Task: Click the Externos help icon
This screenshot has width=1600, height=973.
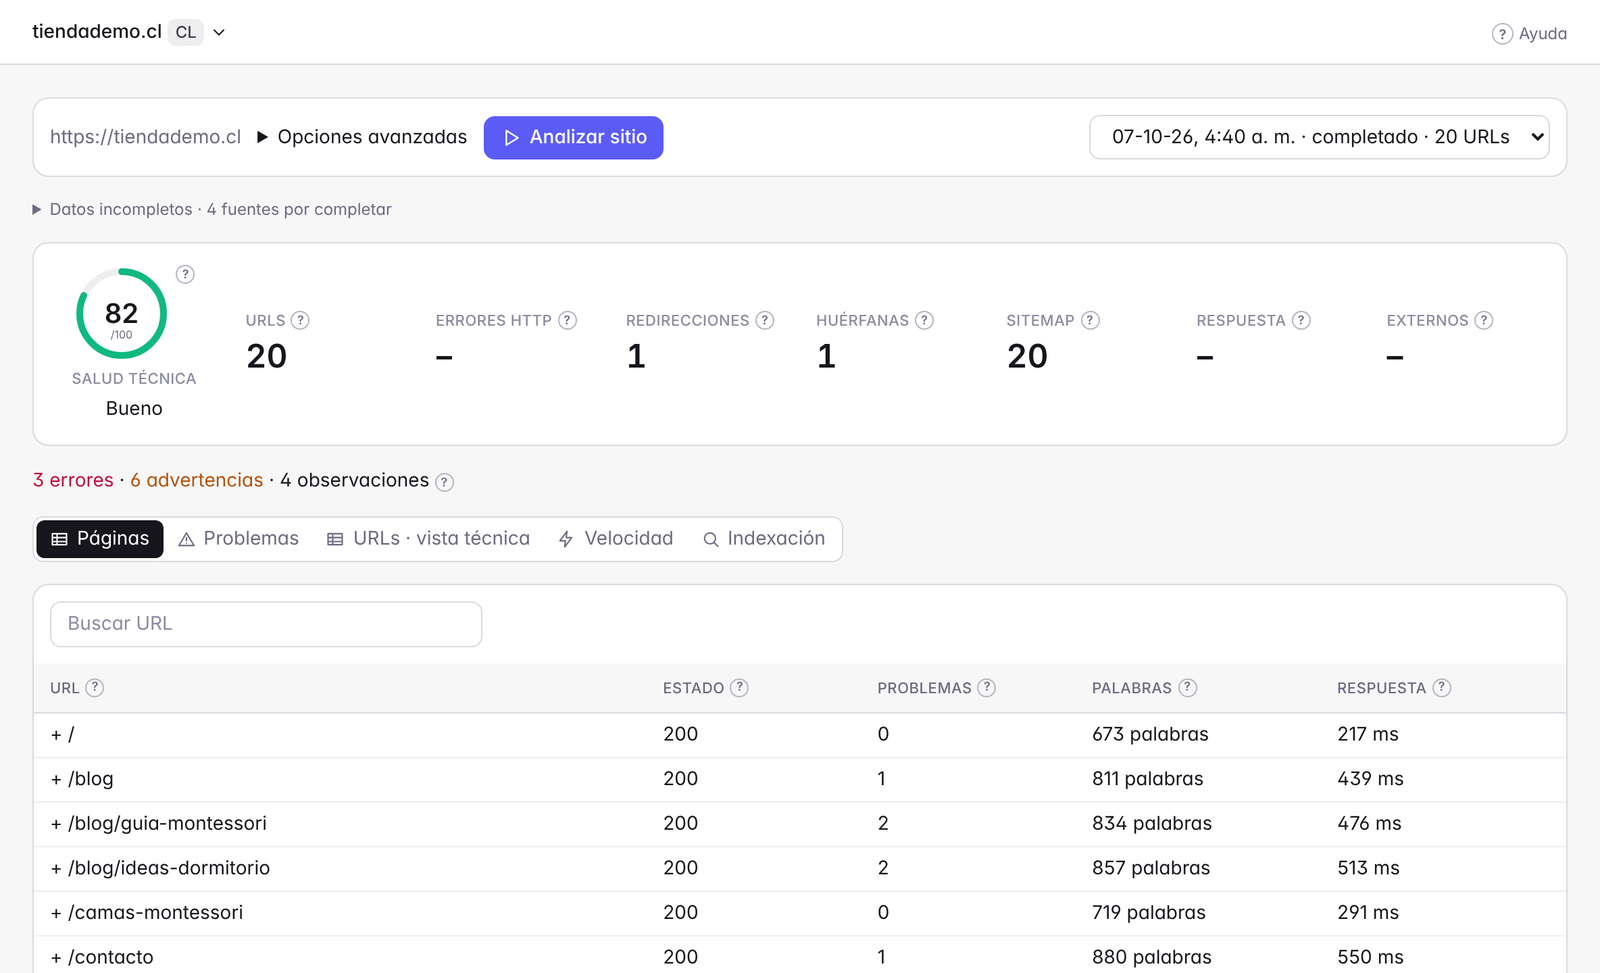Action: [x=1484, y=320]
